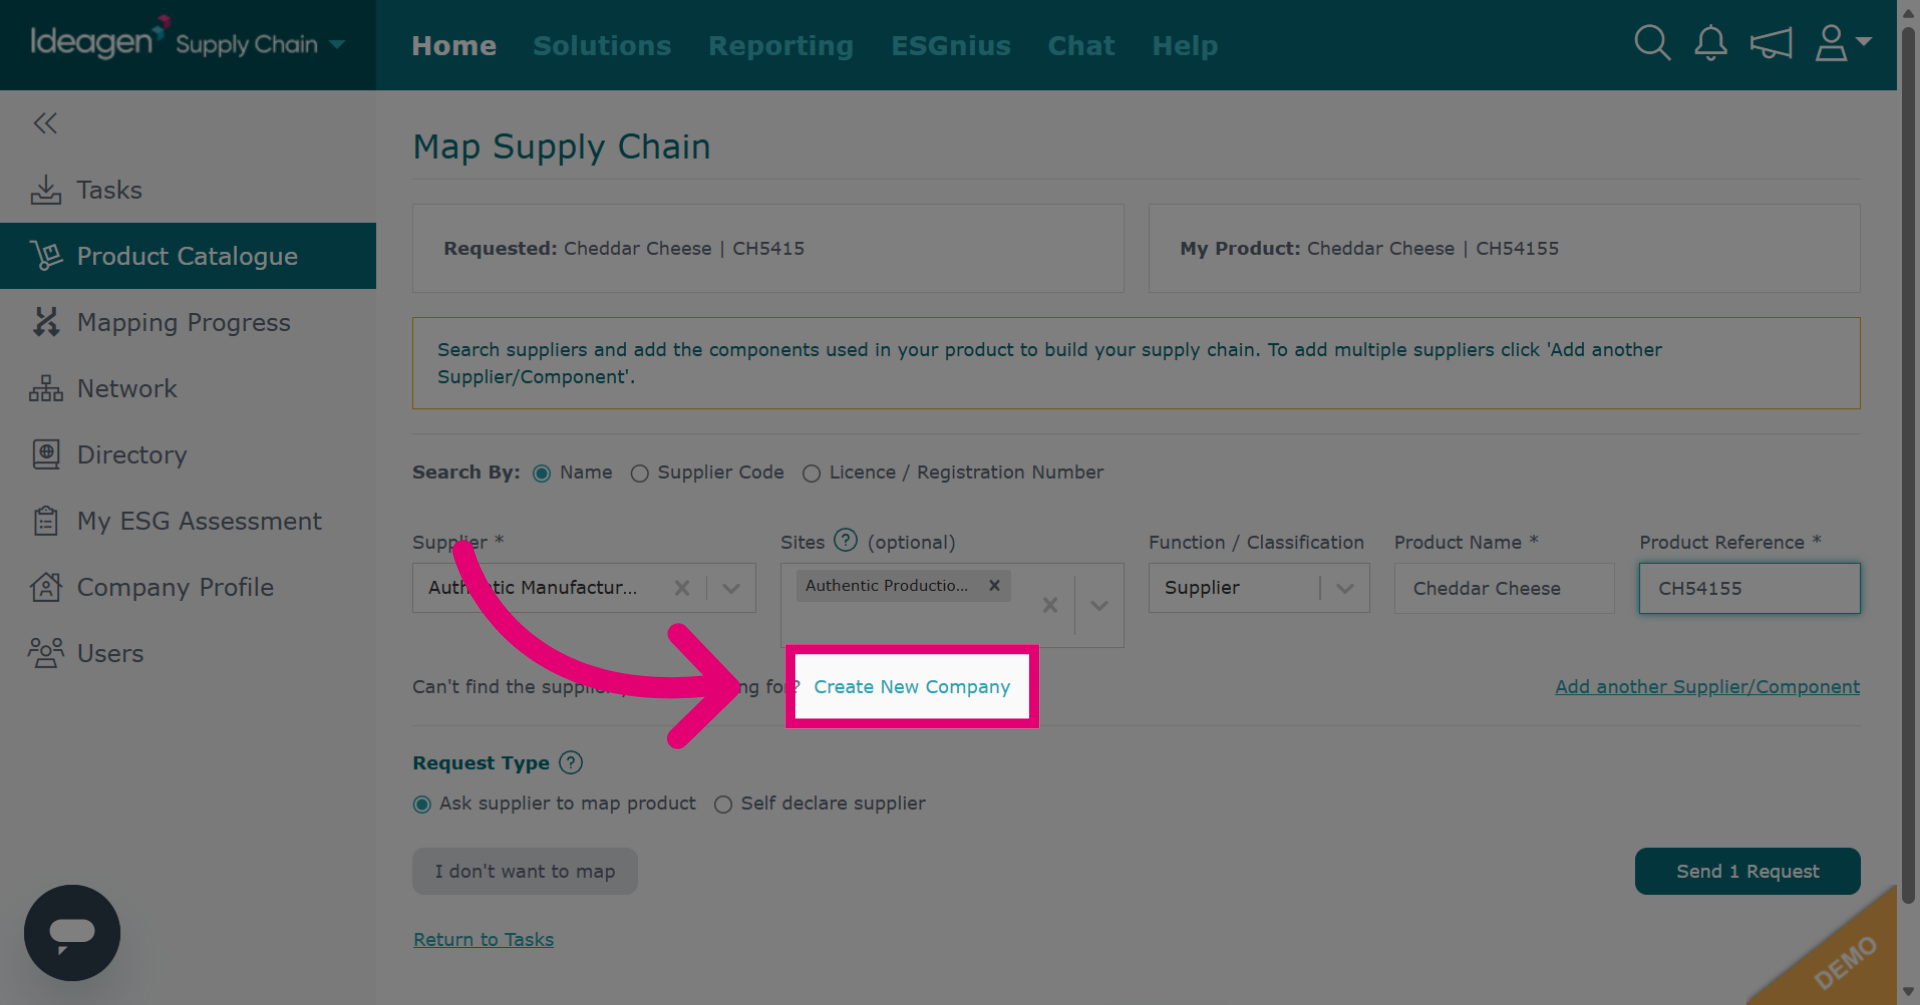The width and height of the screenshot is (1920, 1005).
Task: Click Create New Company link
Action: click(x=912, y=686)
